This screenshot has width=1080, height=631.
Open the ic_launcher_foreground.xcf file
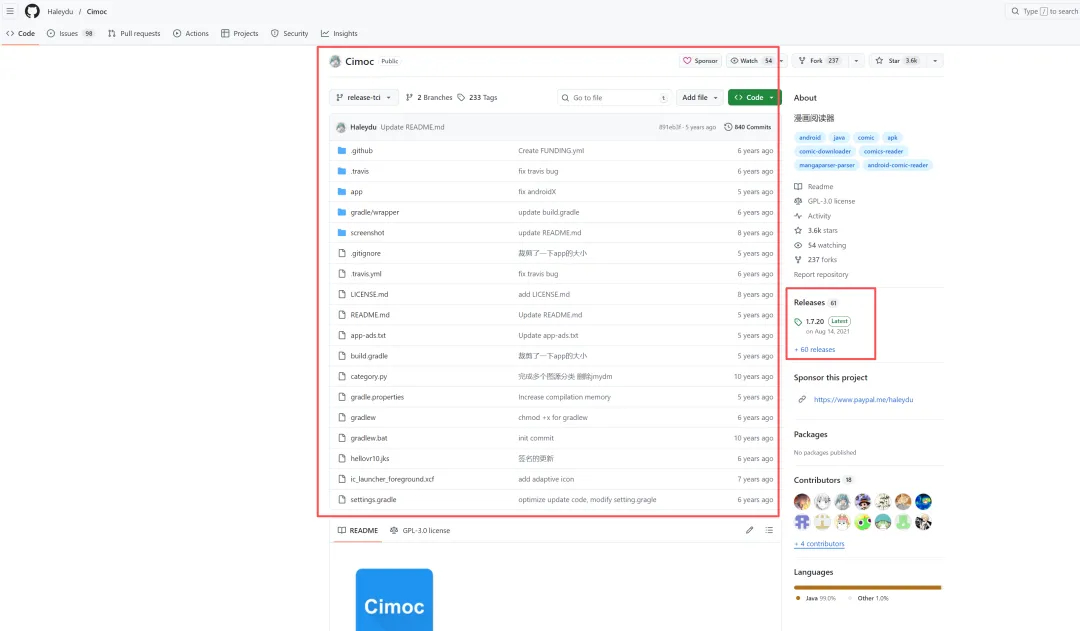pos(392,479)
